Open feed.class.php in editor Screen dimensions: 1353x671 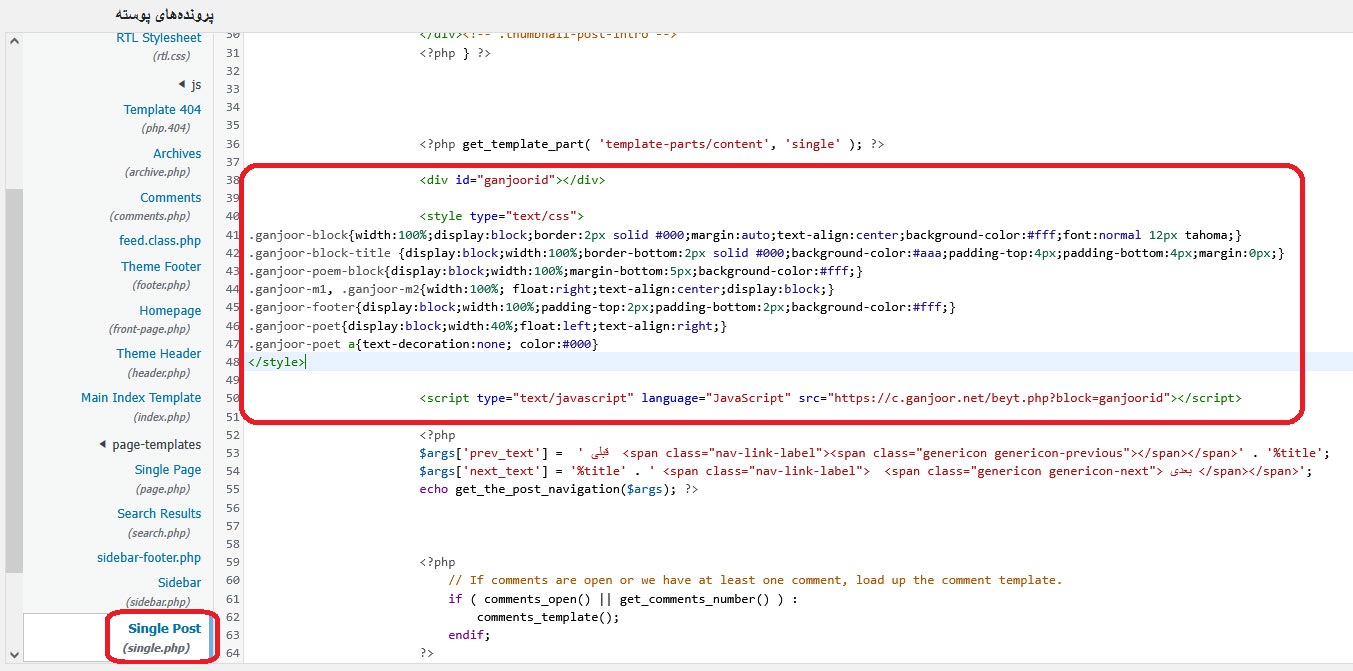[x=160, y=241]
